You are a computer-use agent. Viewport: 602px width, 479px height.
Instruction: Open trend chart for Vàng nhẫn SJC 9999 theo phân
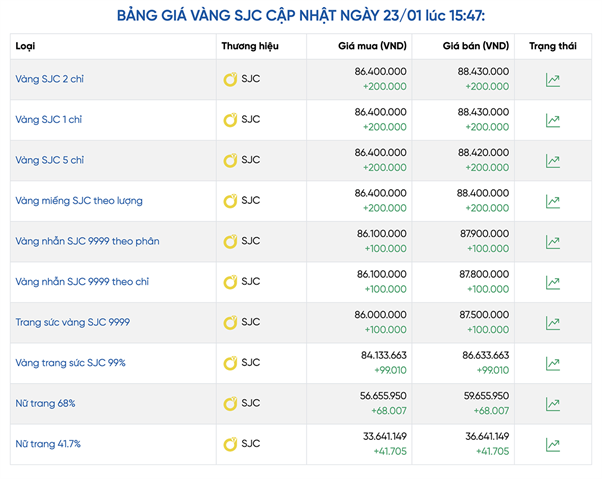click(553, 242)
